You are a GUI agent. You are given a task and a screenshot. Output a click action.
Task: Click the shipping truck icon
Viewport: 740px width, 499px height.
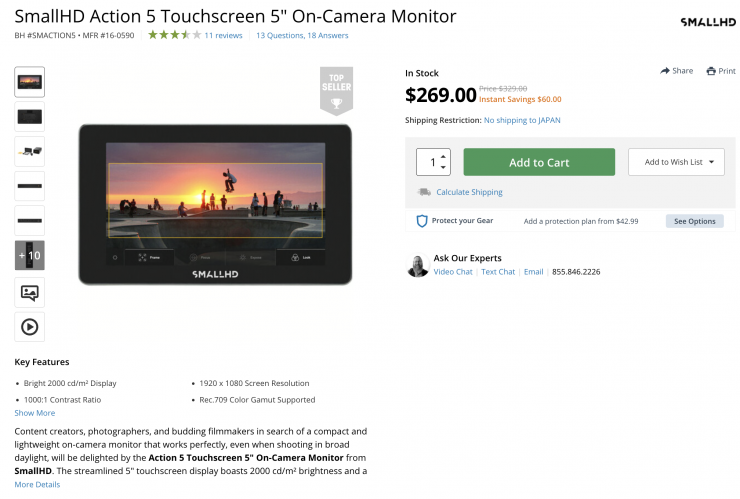[x=424, y=192]
